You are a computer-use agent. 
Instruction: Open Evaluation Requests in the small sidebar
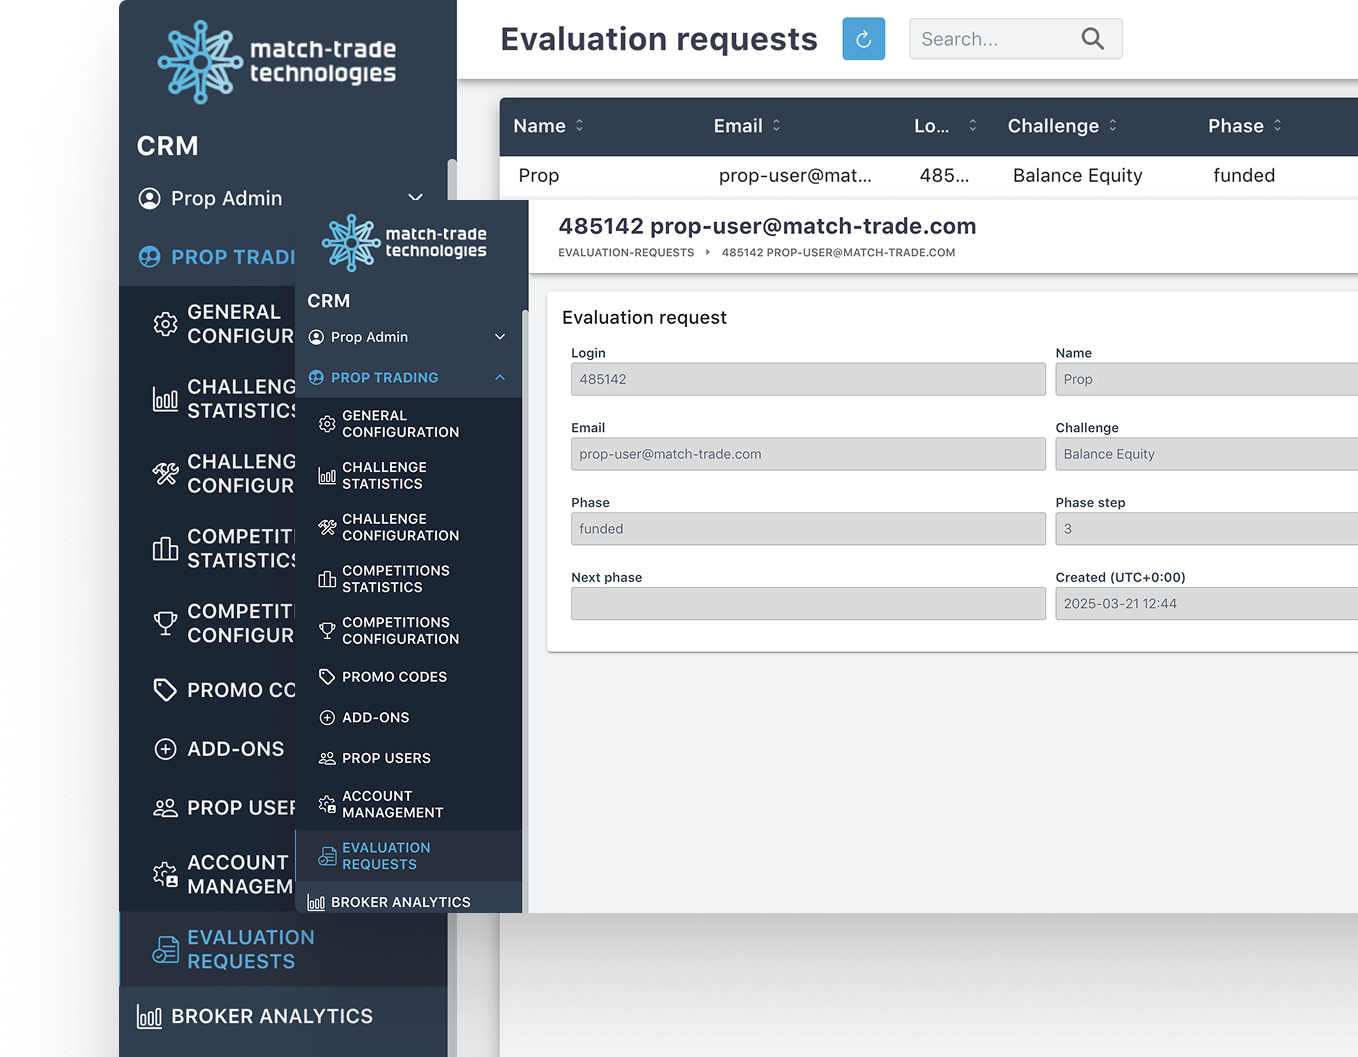(386, 856)
